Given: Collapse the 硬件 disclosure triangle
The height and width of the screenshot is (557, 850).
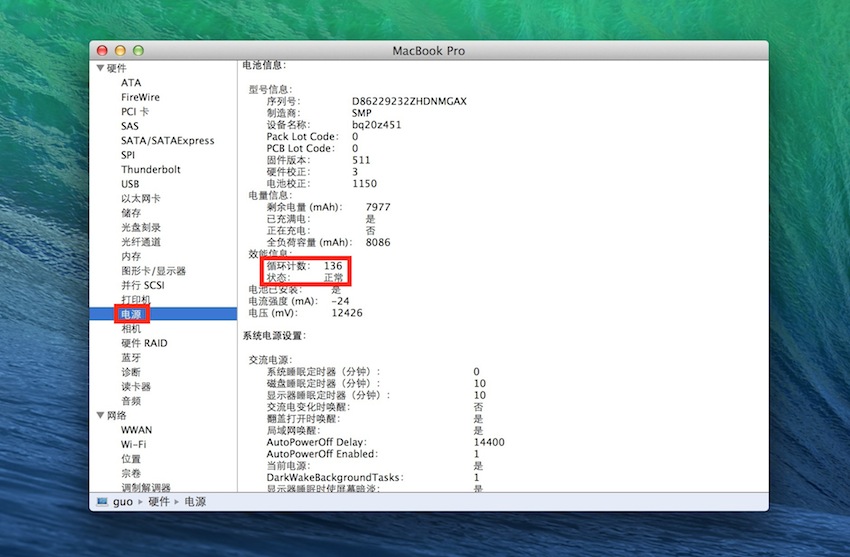Looking at the screenshot, I should click(100, 68).
